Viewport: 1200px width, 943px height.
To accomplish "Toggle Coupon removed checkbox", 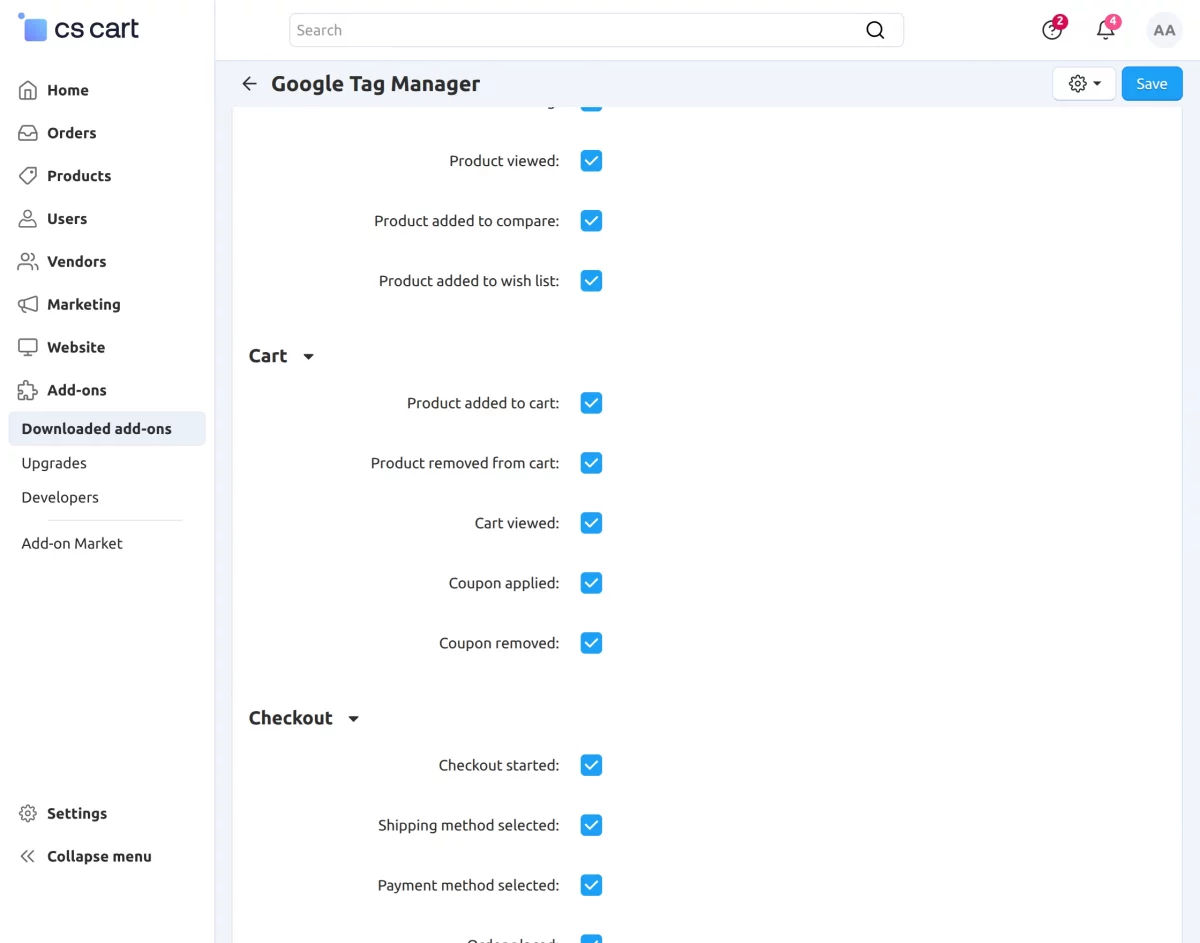I will tap(591, 643).
